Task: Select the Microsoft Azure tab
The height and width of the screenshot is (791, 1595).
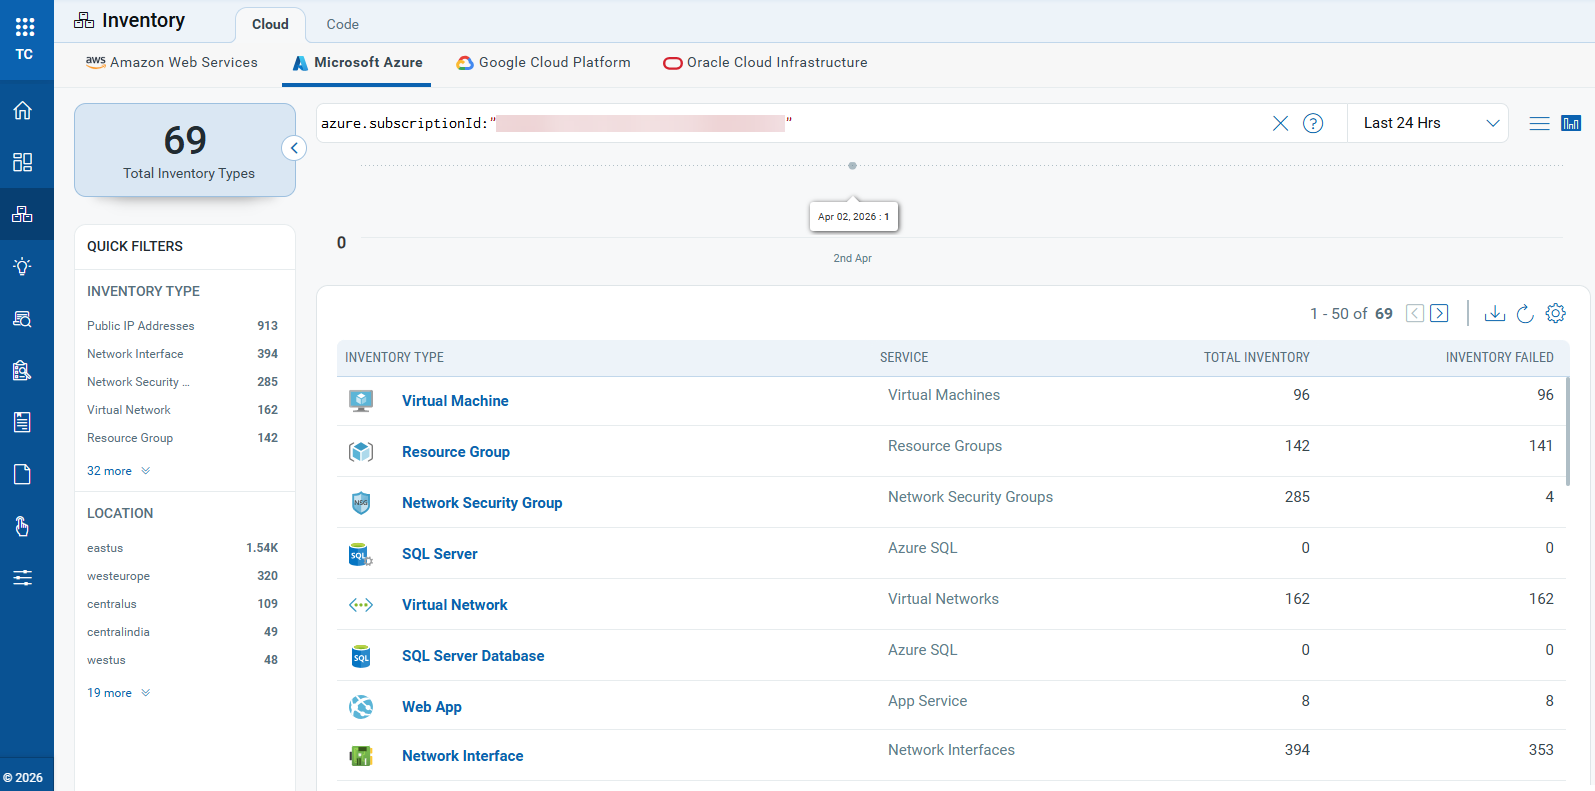Action: click(x=358, y=62)
